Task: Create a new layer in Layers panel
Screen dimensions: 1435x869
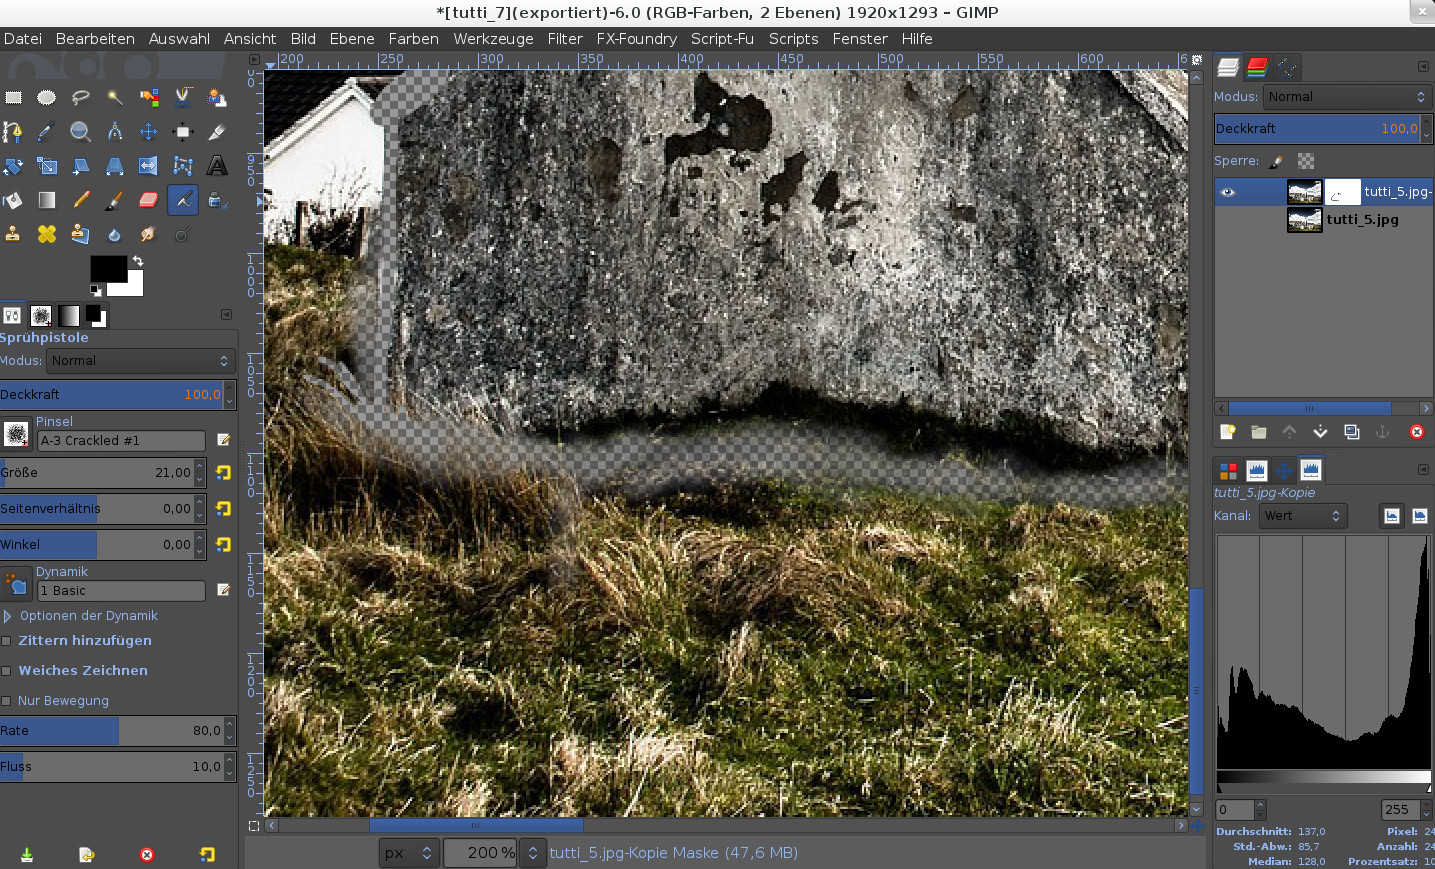Action: pos(1227,432)
